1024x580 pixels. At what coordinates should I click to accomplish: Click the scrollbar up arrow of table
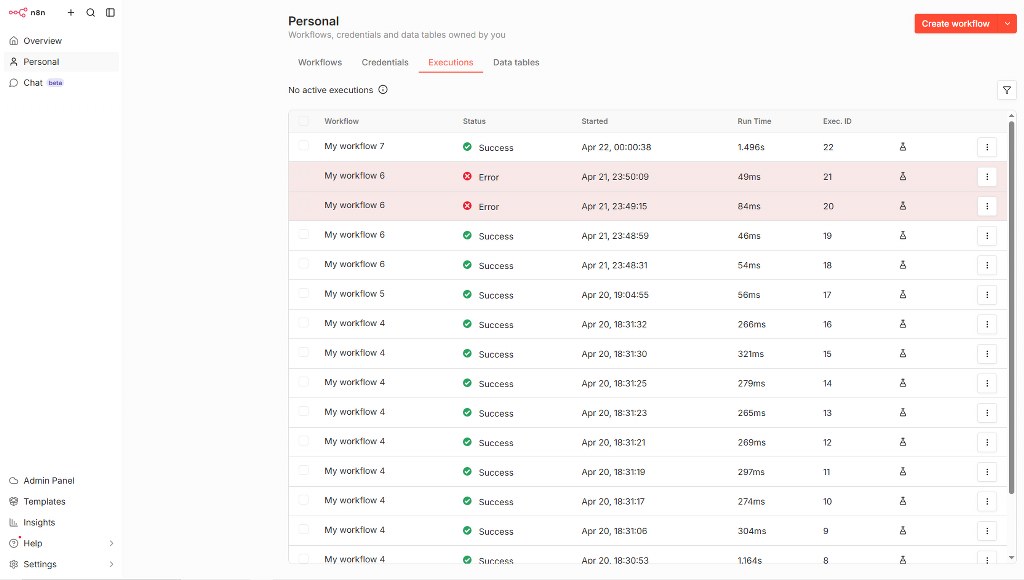[x=1012, y=116]
